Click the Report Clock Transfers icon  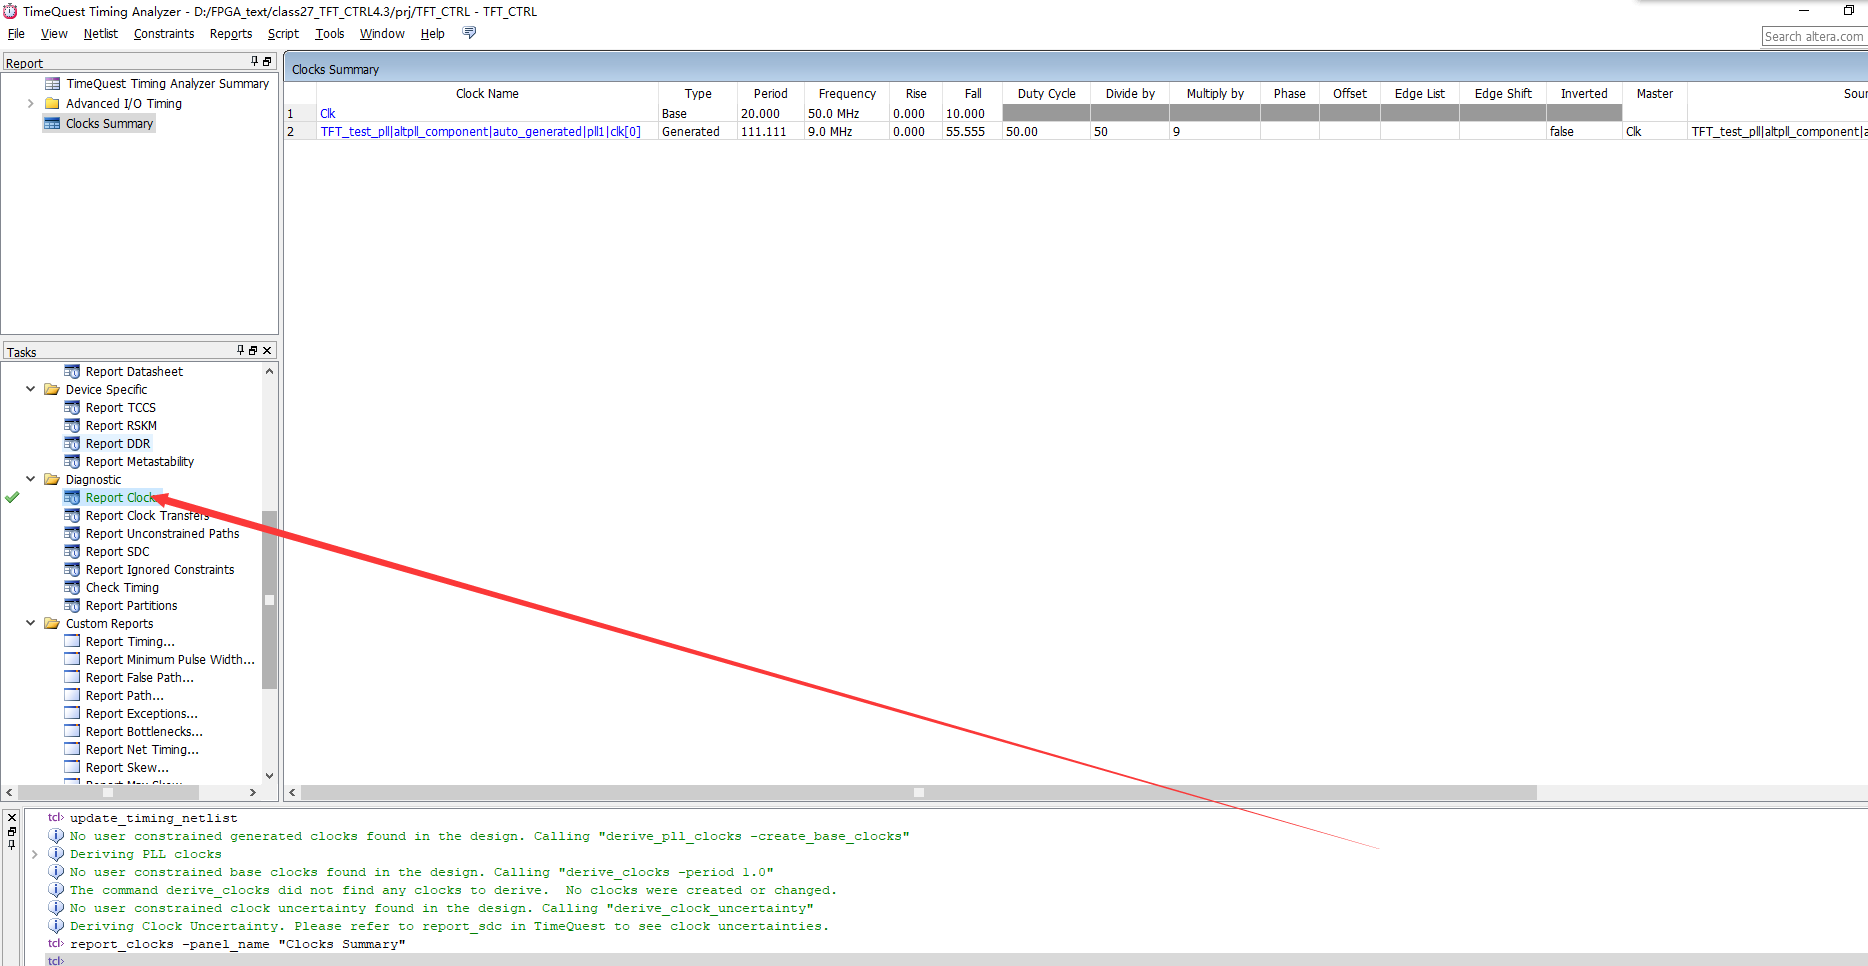pos(72,516)
